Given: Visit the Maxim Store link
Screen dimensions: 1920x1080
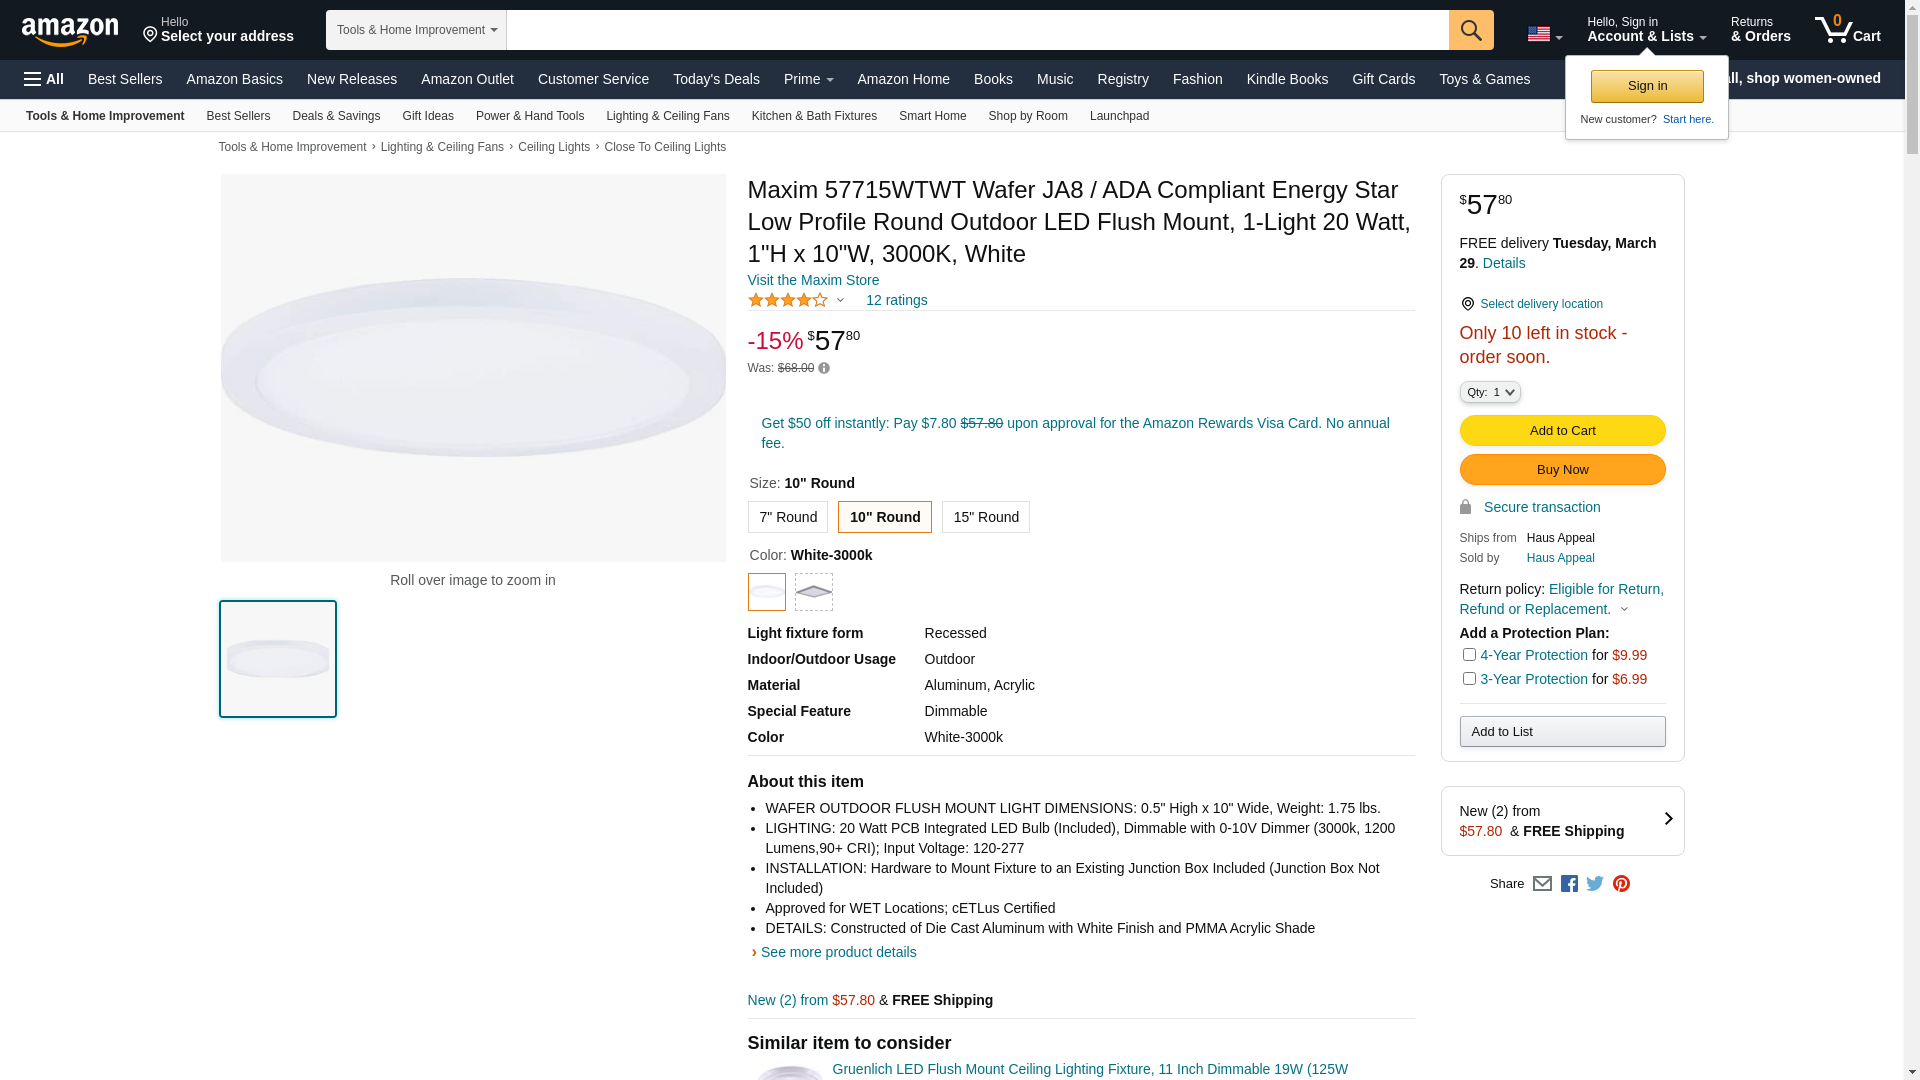Looking at the screenshot, I should point(813,280).
